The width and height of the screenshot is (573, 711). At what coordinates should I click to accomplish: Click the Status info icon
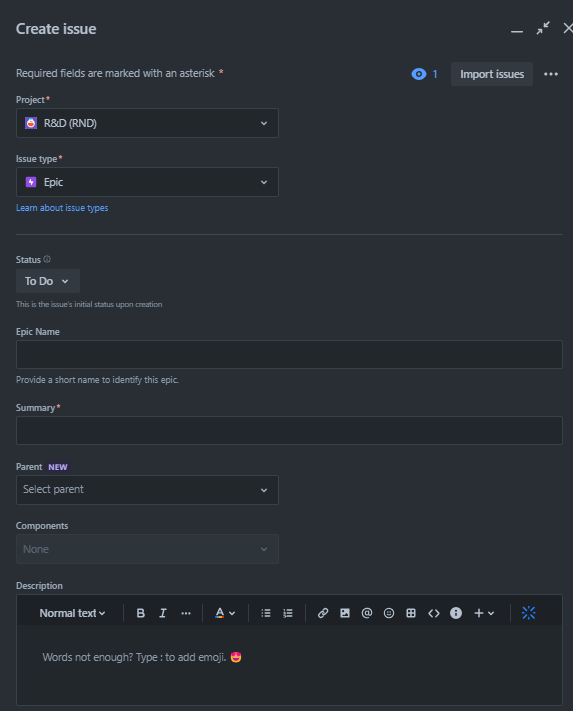coord(47,259)
